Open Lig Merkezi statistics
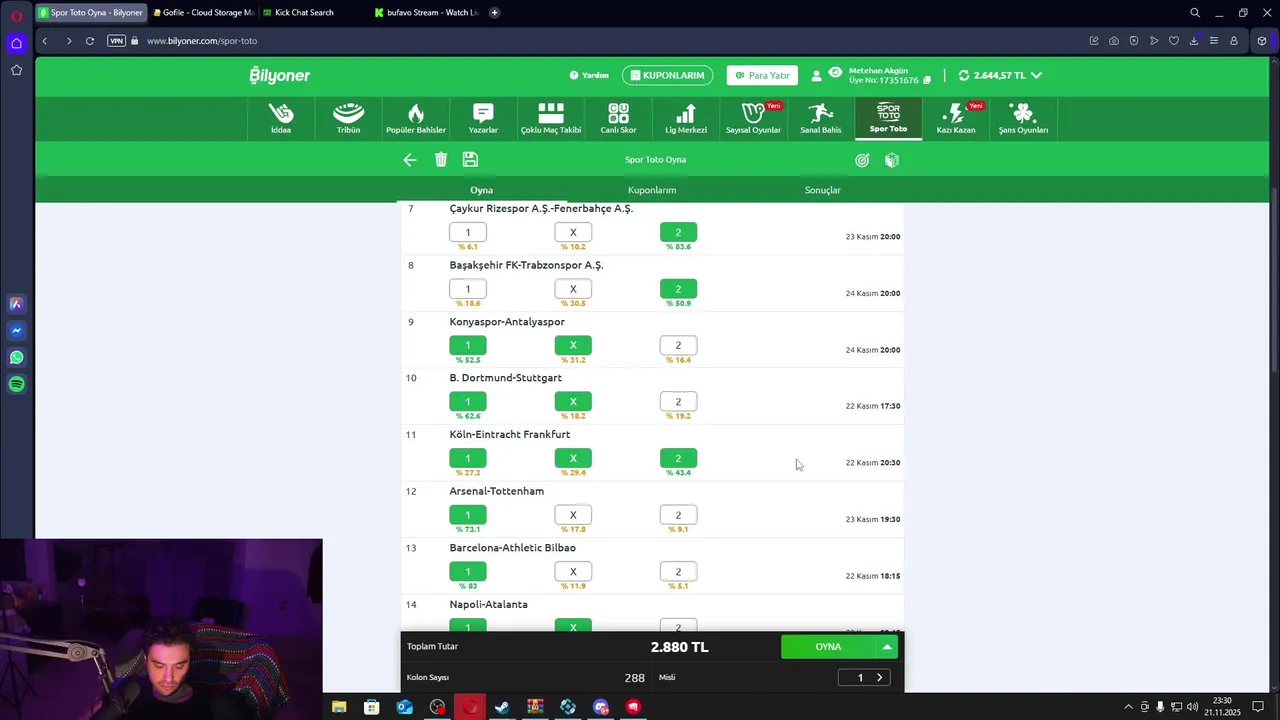 [686, 118]
